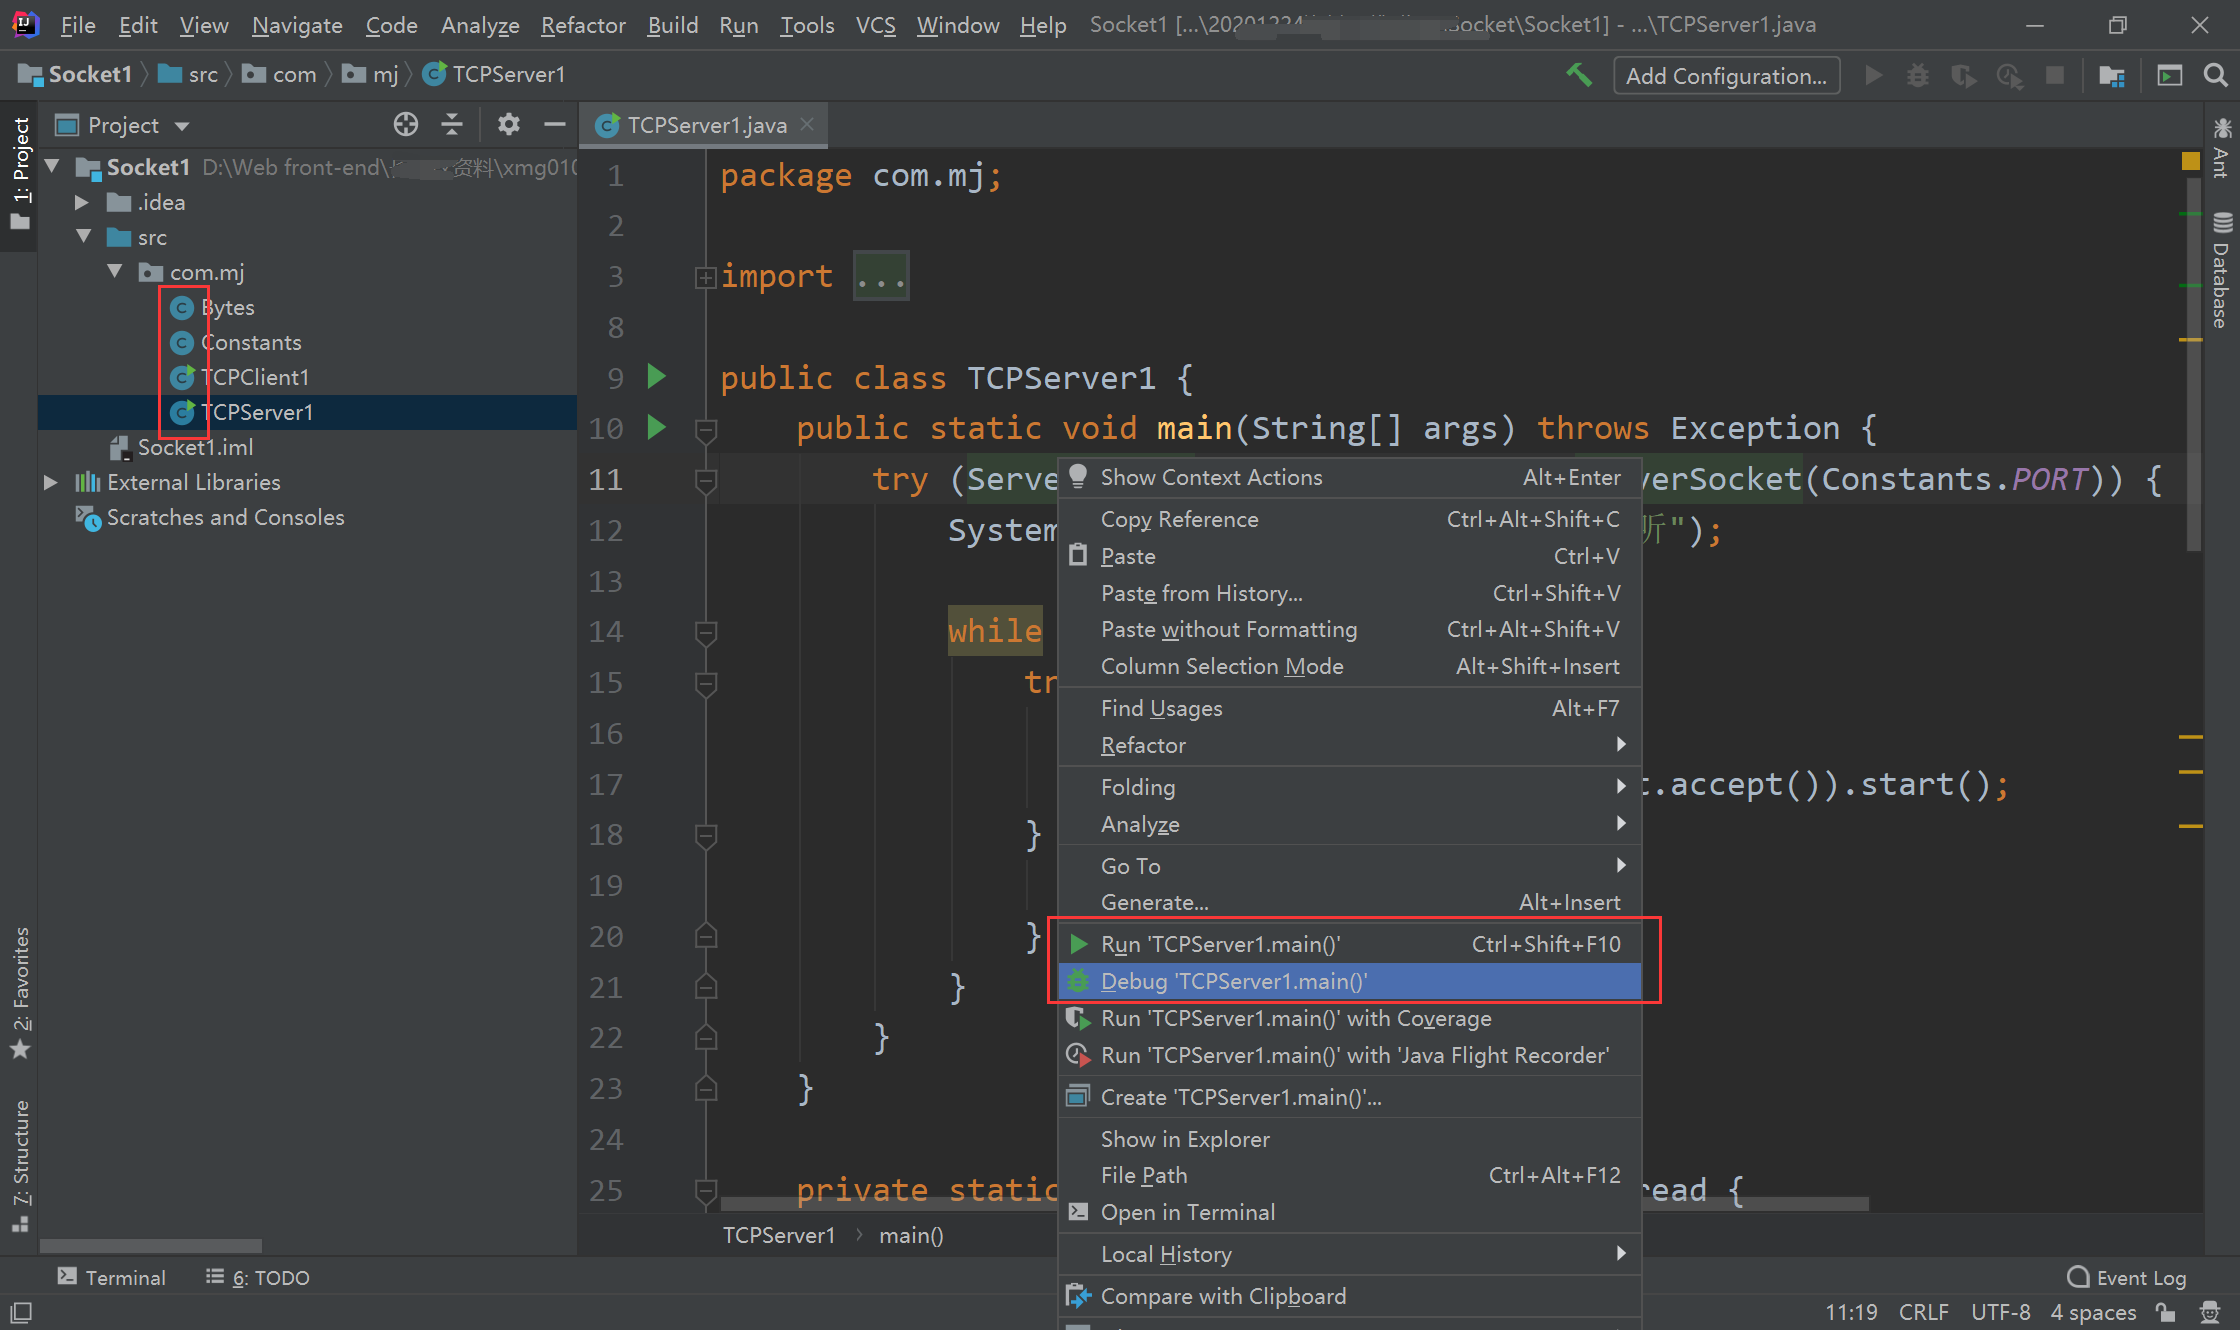Screen dimensions: 2240x1330
Task: Click run gutter arrow beside class TCPServer1
Action: click(656, 377)
